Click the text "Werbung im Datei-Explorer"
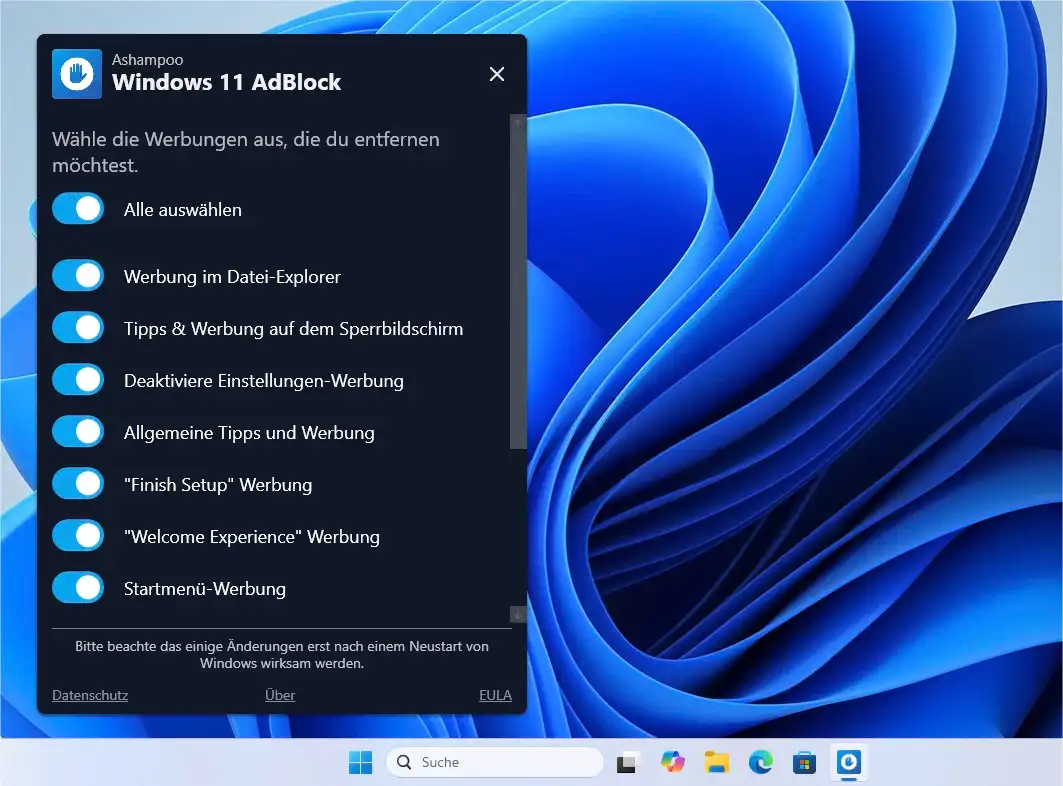This screenshot has width=1063, height=786. pyautogui.click(x=232, y=277)
